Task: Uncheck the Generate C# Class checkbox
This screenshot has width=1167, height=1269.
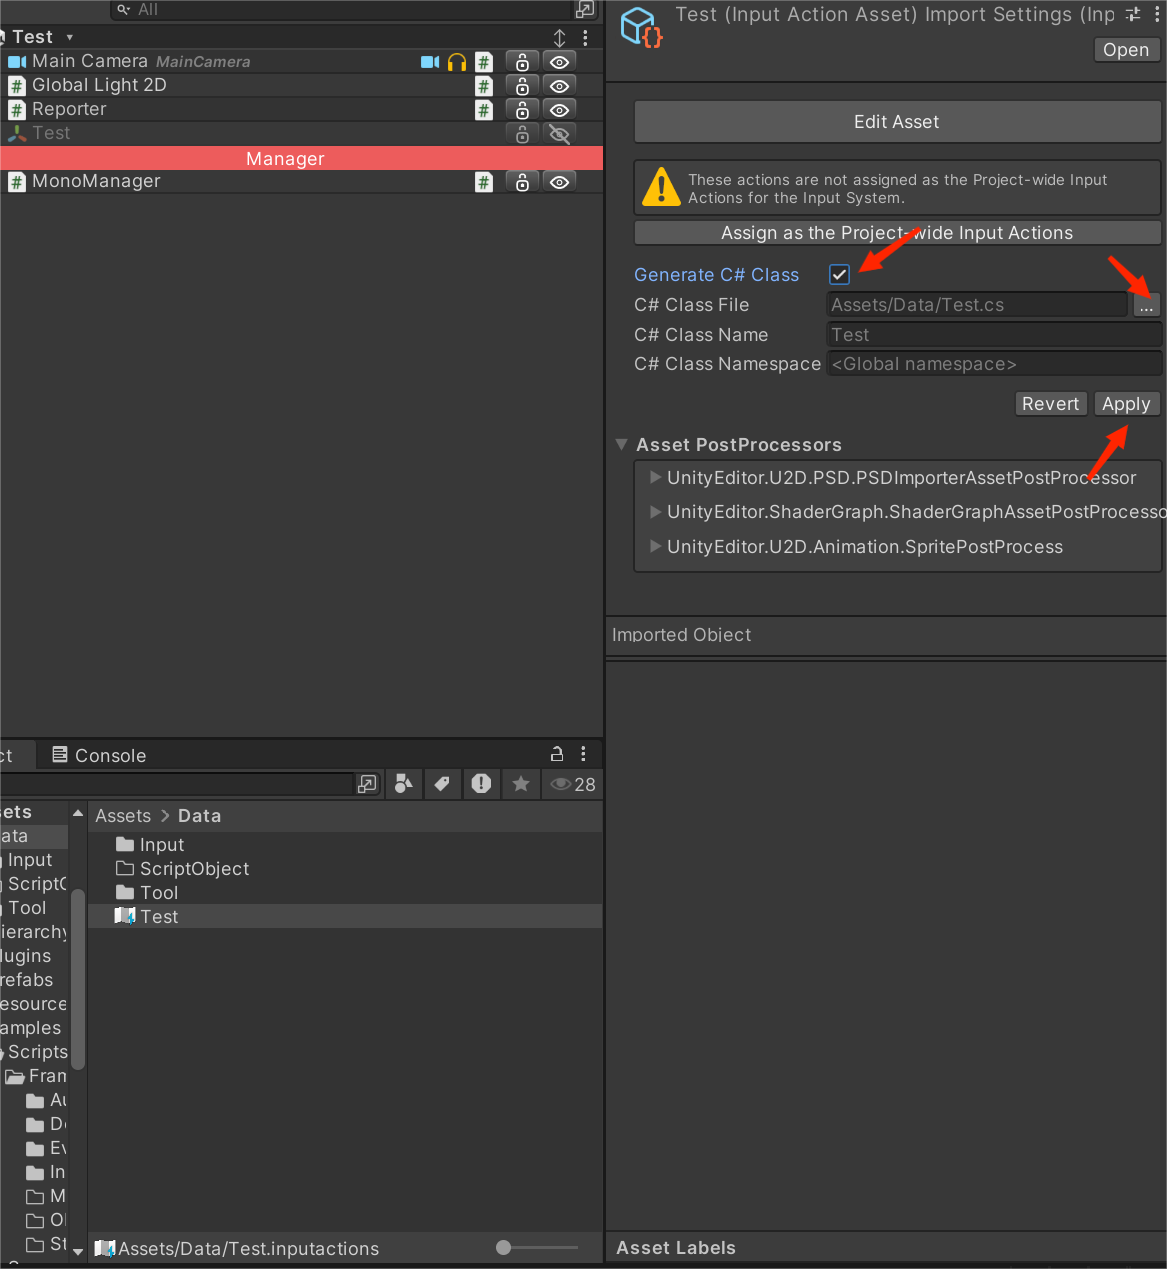Action: [839, 274]
